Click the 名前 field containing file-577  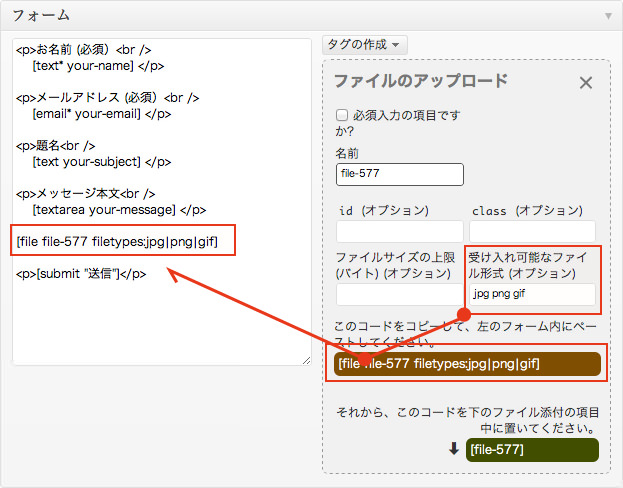click(400, 174)
